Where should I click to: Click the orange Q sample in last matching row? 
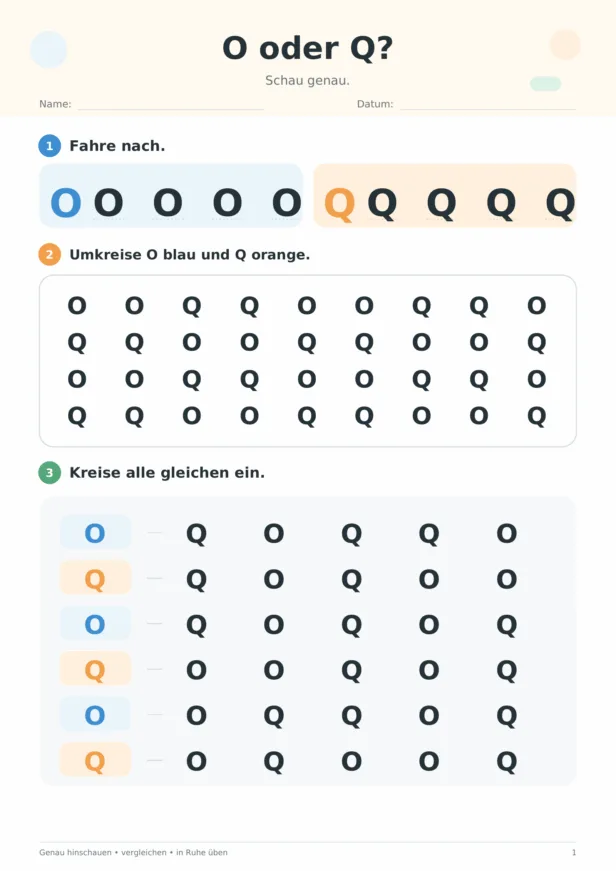95,761
